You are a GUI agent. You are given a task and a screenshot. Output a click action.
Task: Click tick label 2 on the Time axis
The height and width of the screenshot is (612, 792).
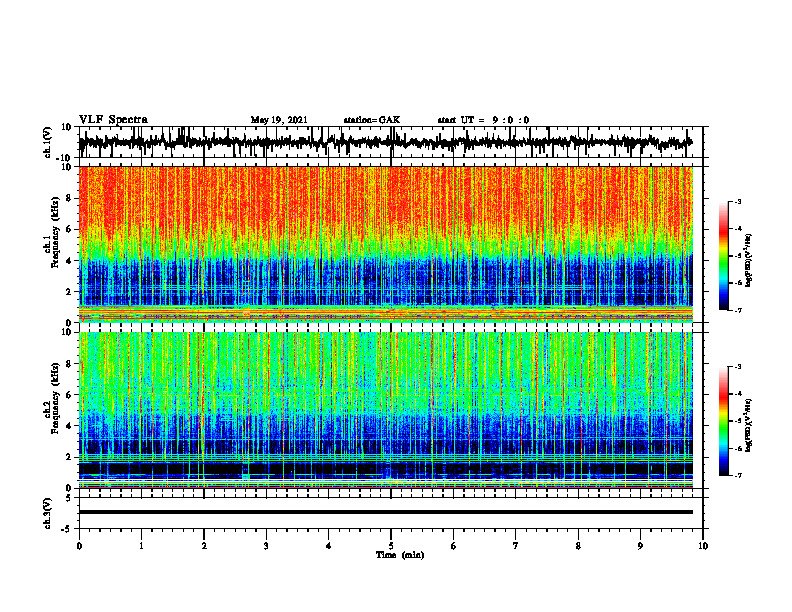click(204, 546)
